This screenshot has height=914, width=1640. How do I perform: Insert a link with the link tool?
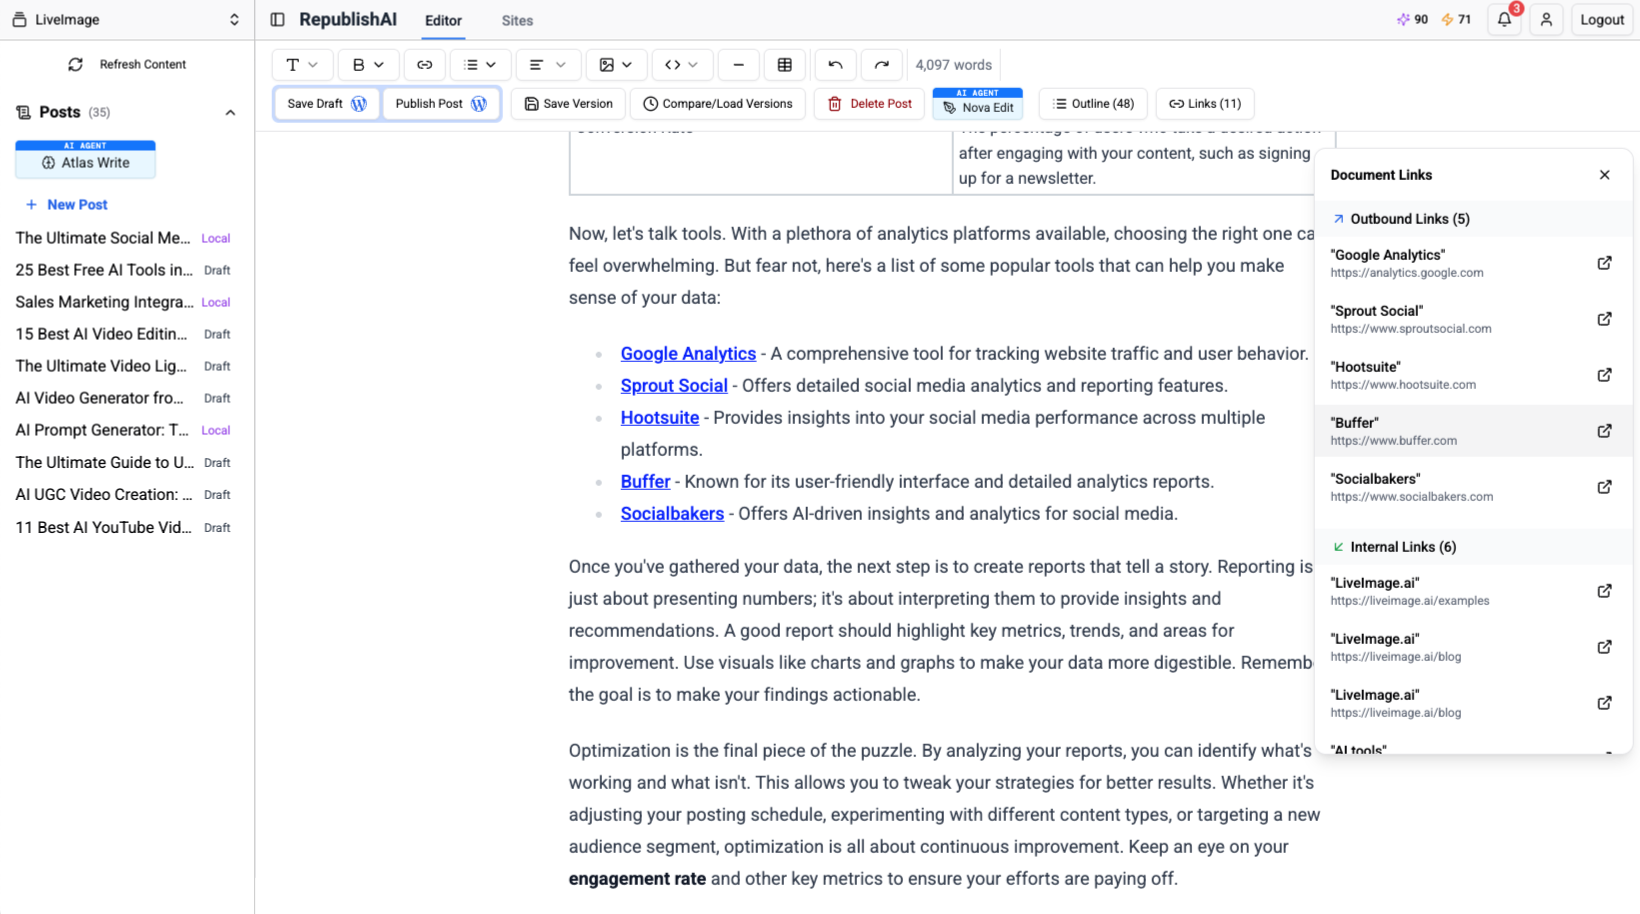pos(425,65)
